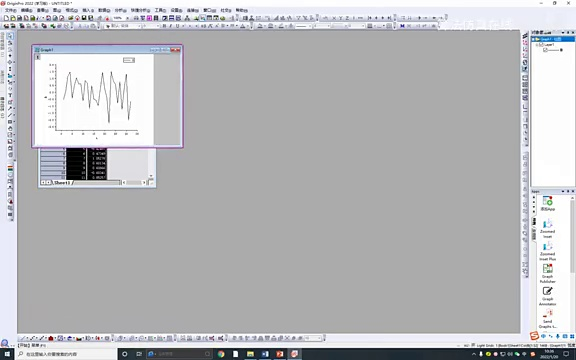Toggle Underline text formatting

[177, 26]
